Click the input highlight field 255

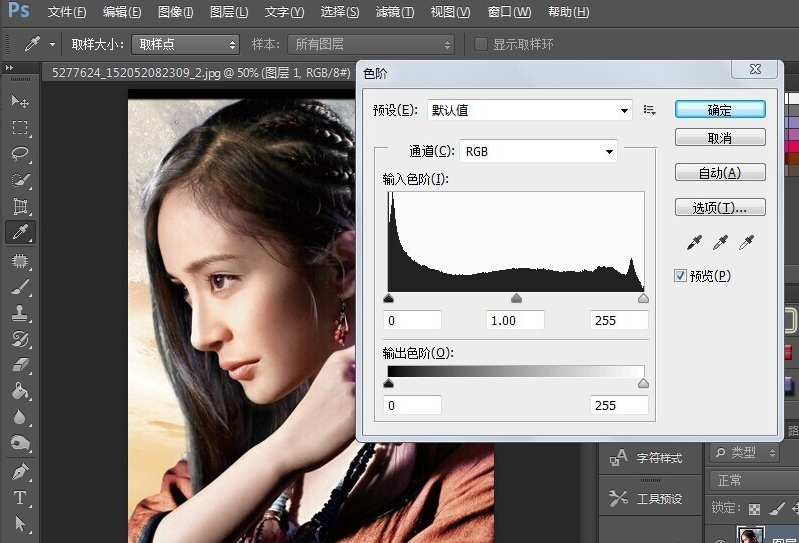click(619, 320)
